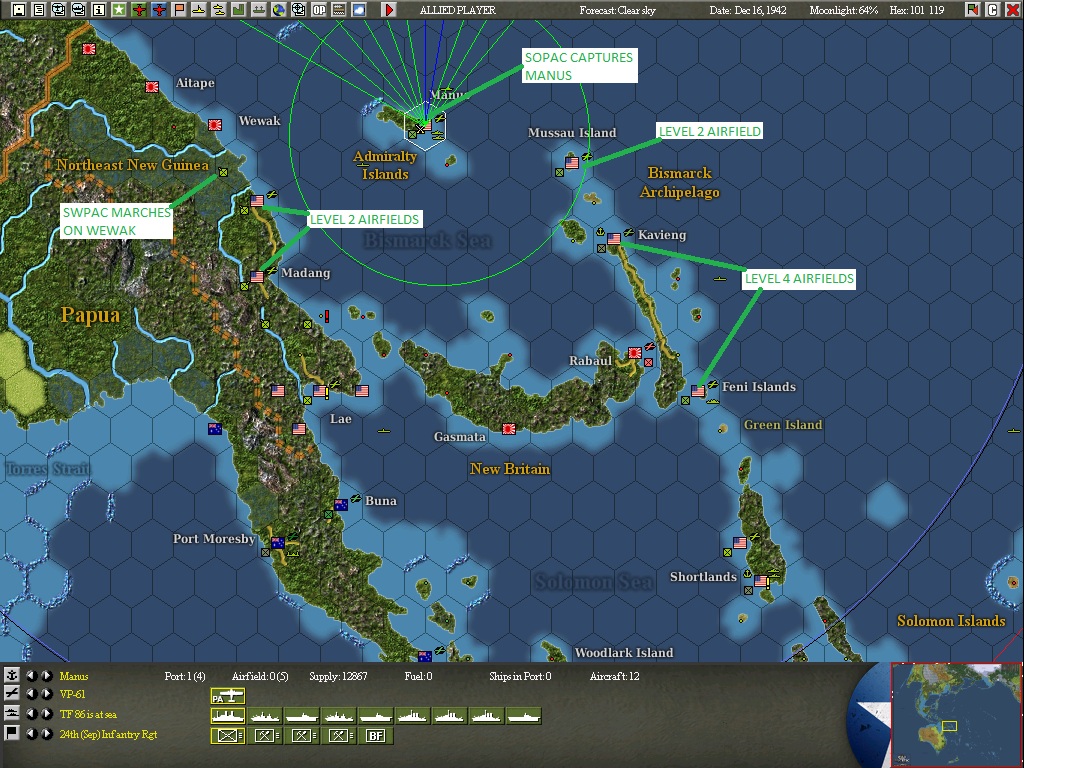1078x774 pixels.
Task: Click the ship icon beside TF 86 row
Action: coord(12,714)
